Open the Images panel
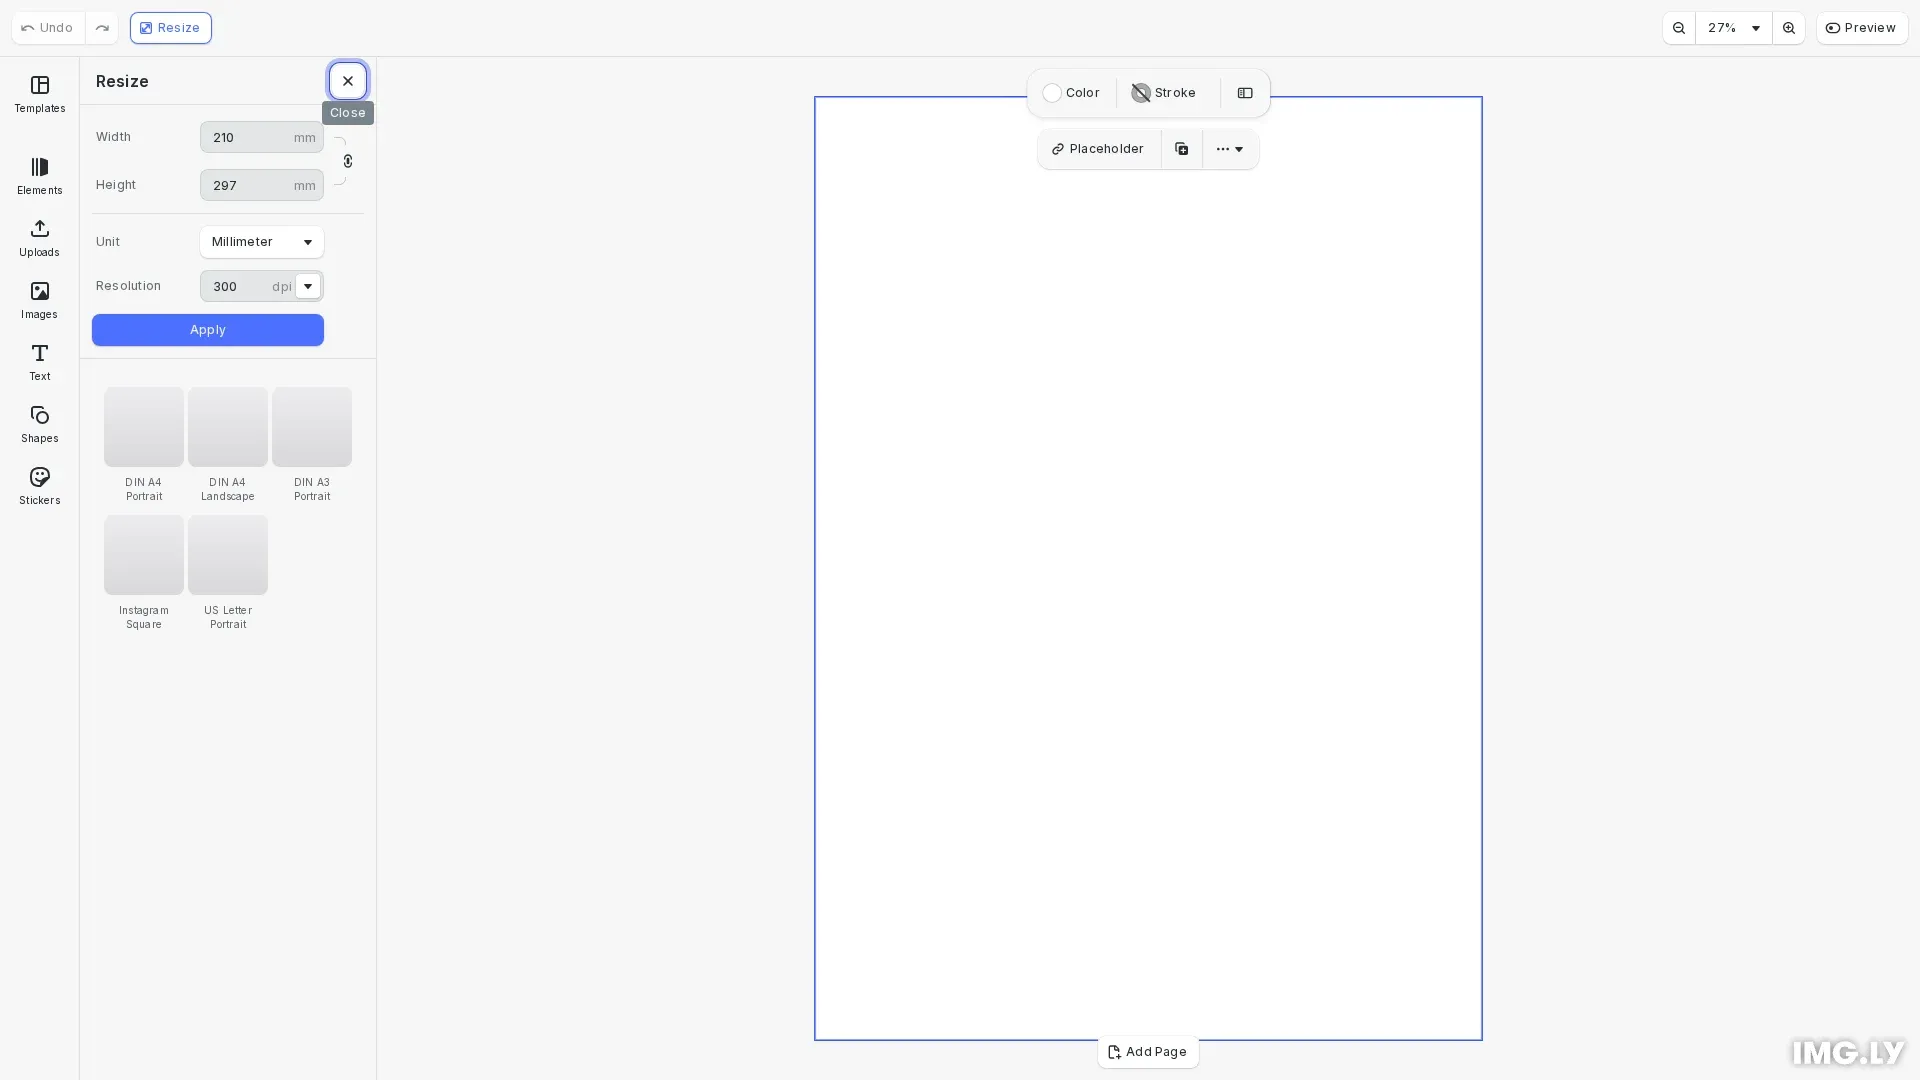This screenshot has height=1080, width=1920. click(39, 300)
